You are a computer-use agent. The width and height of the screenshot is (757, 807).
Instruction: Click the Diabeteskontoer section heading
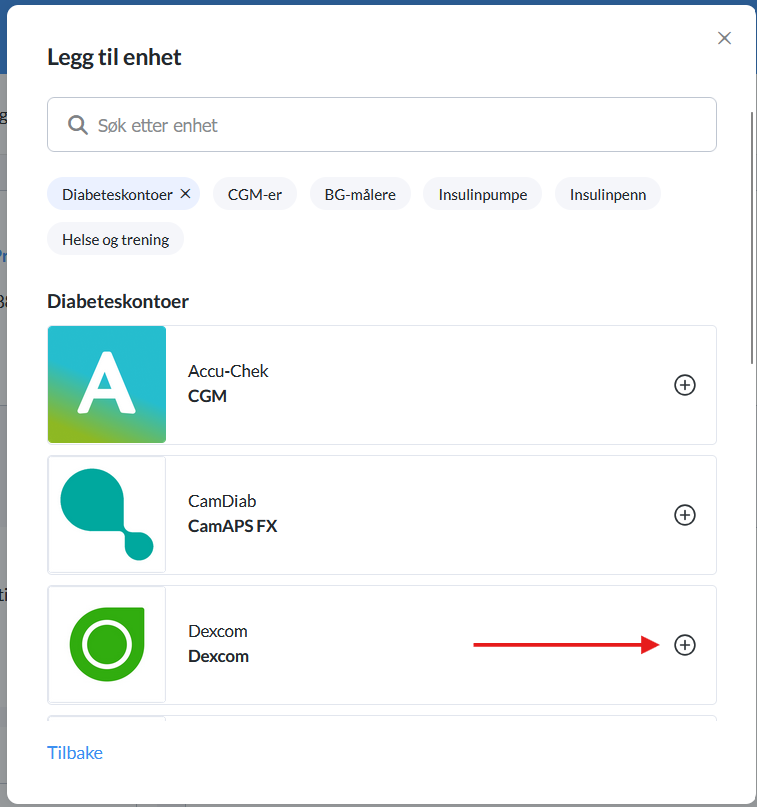(118, 301)
